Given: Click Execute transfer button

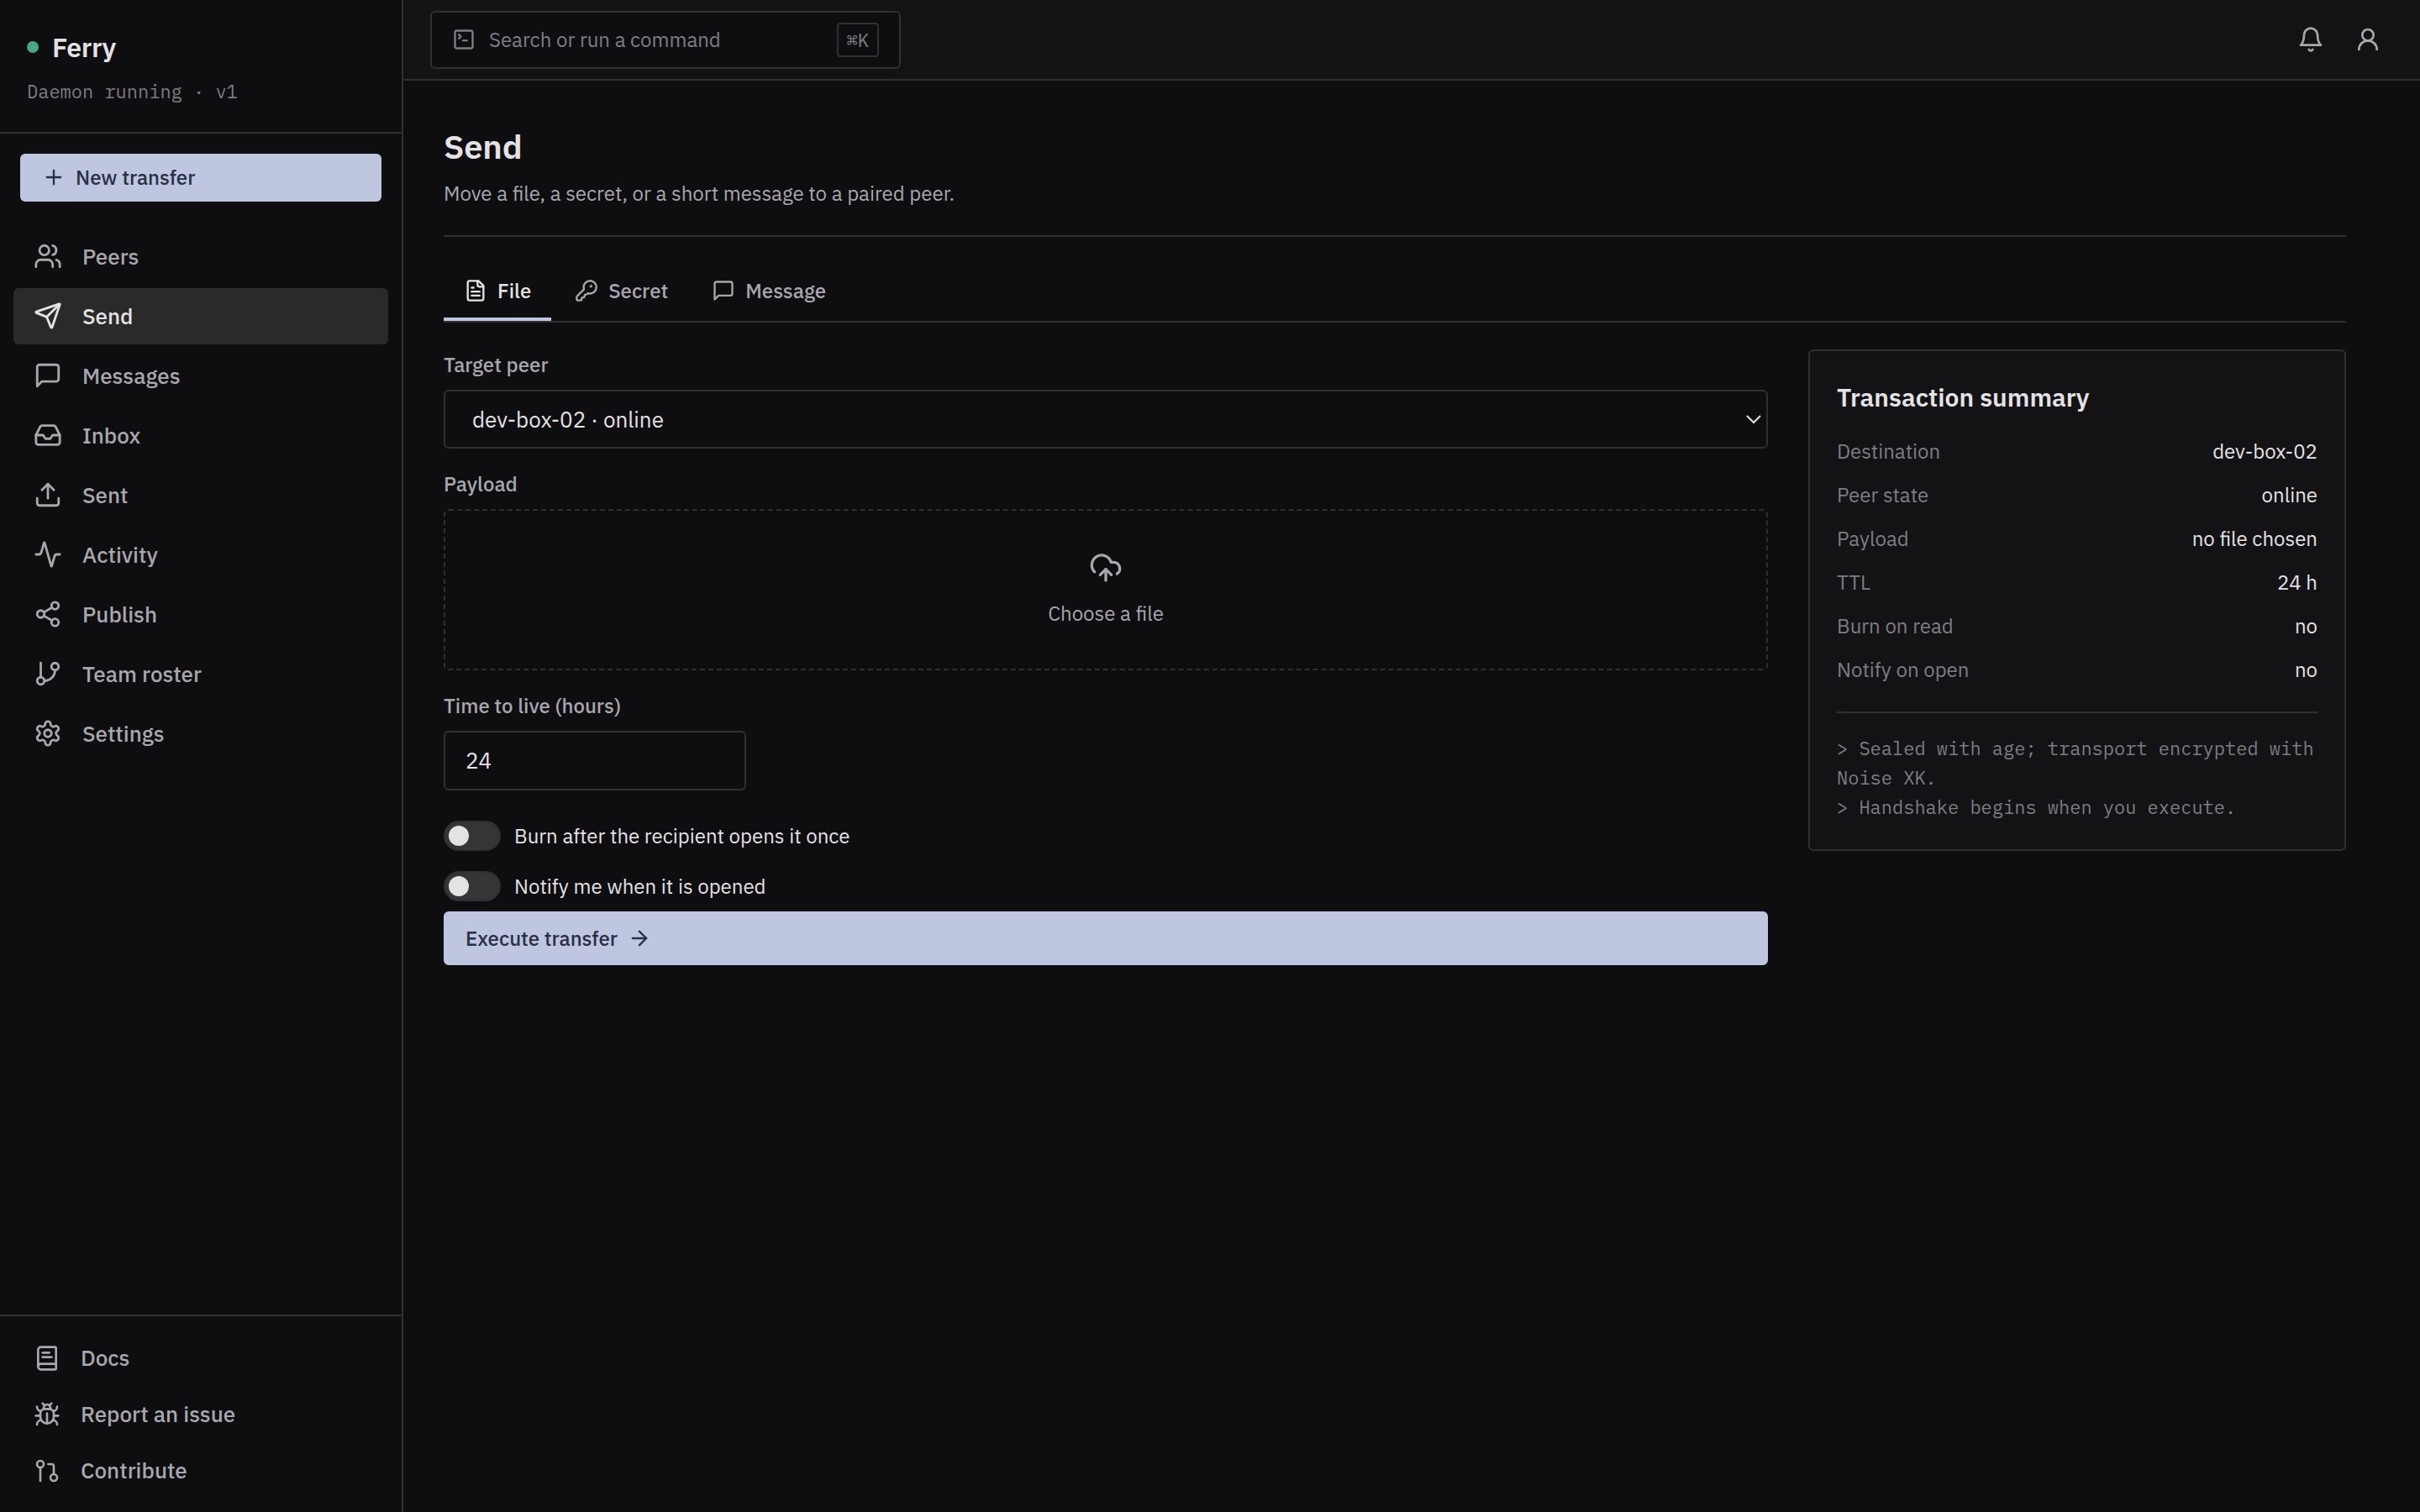Looking at the screenshot, I should coord(1105,938).
